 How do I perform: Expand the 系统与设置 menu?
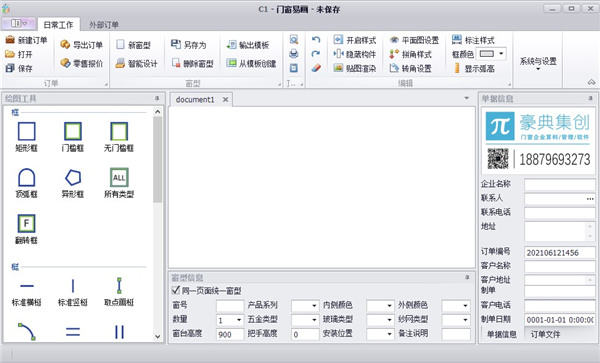pyautogui.click(x=538, y=63)
